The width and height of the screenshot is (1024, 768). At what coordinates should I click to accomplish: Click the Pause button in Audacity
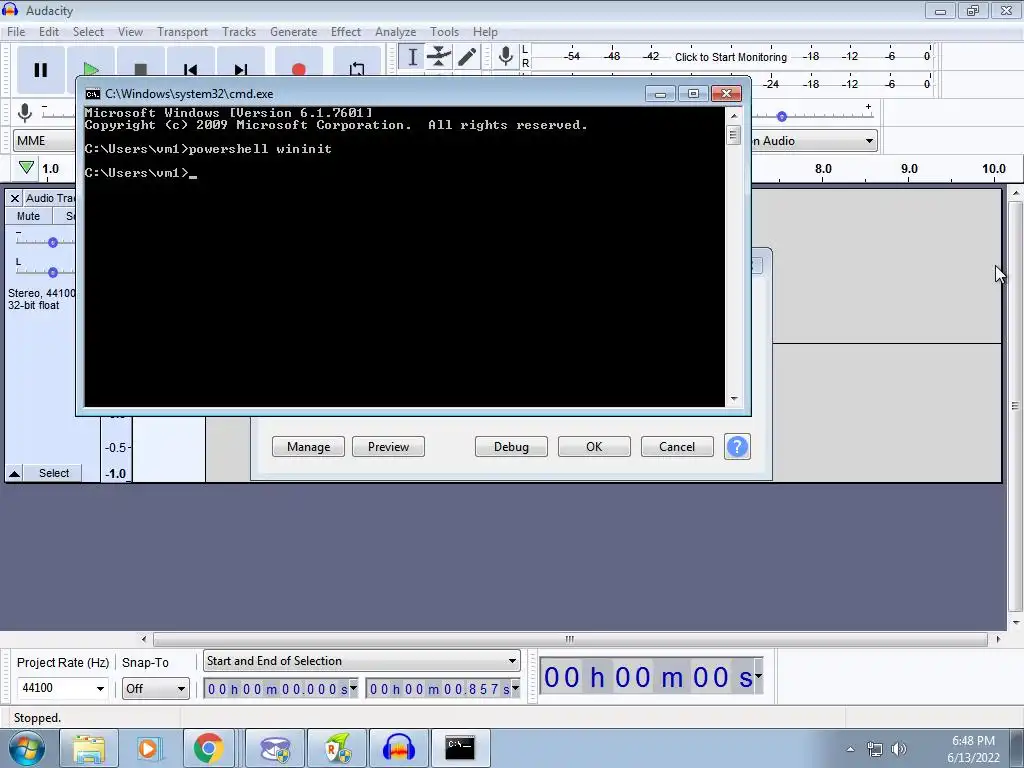pyautogui.click(x=40, y=70)
